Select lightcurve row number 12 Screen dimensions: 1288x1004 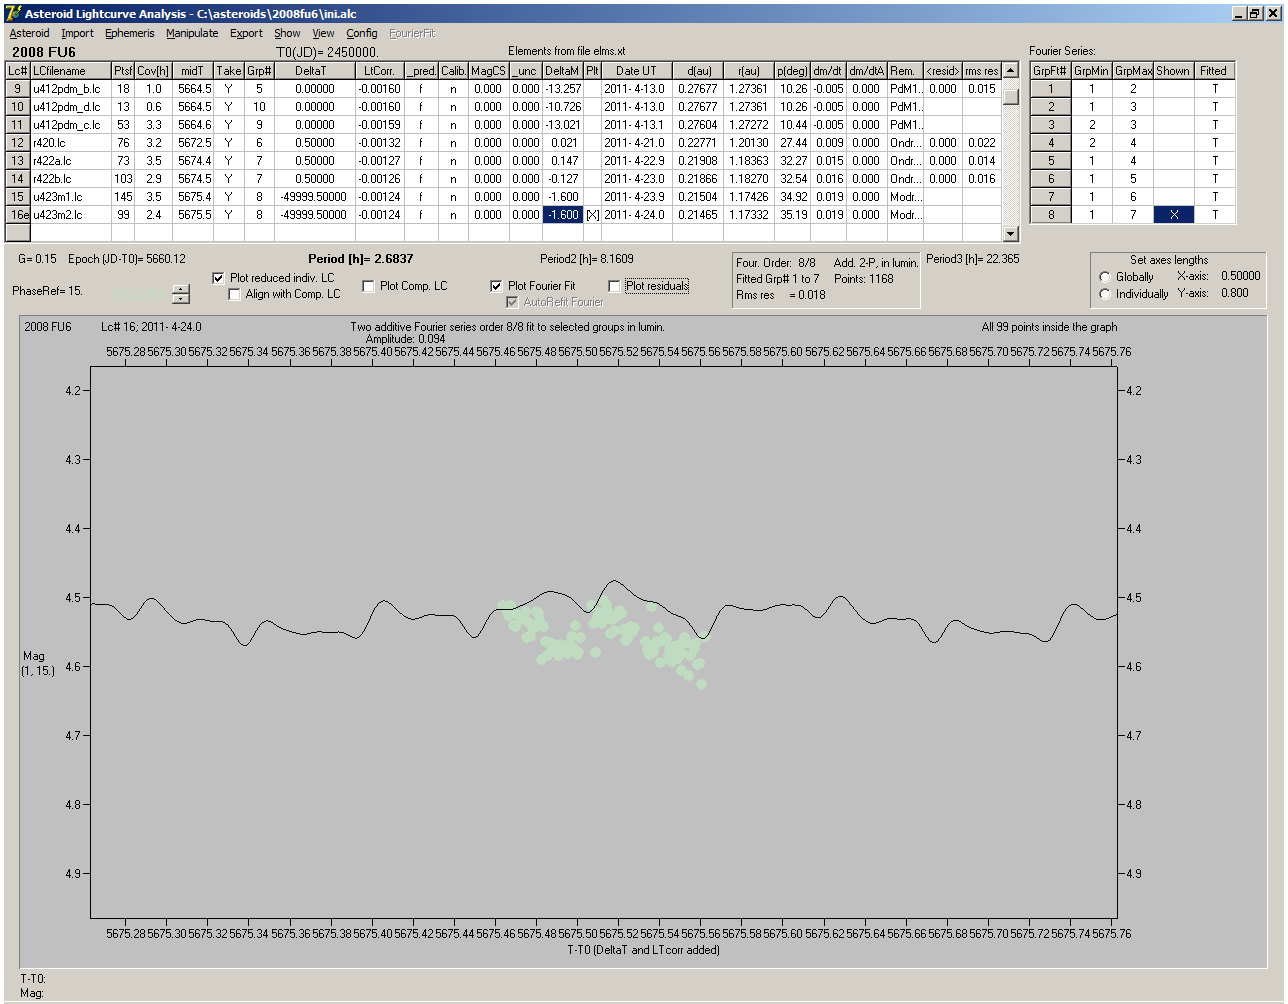pyautogui.click(x=18, y=143)
